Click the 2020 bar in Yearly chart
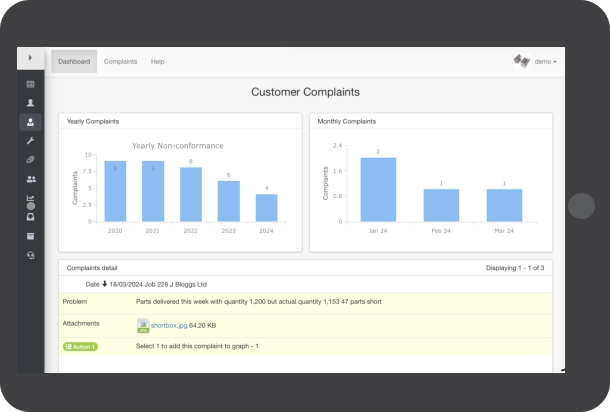Screen dimensions: 610x412 115,191
